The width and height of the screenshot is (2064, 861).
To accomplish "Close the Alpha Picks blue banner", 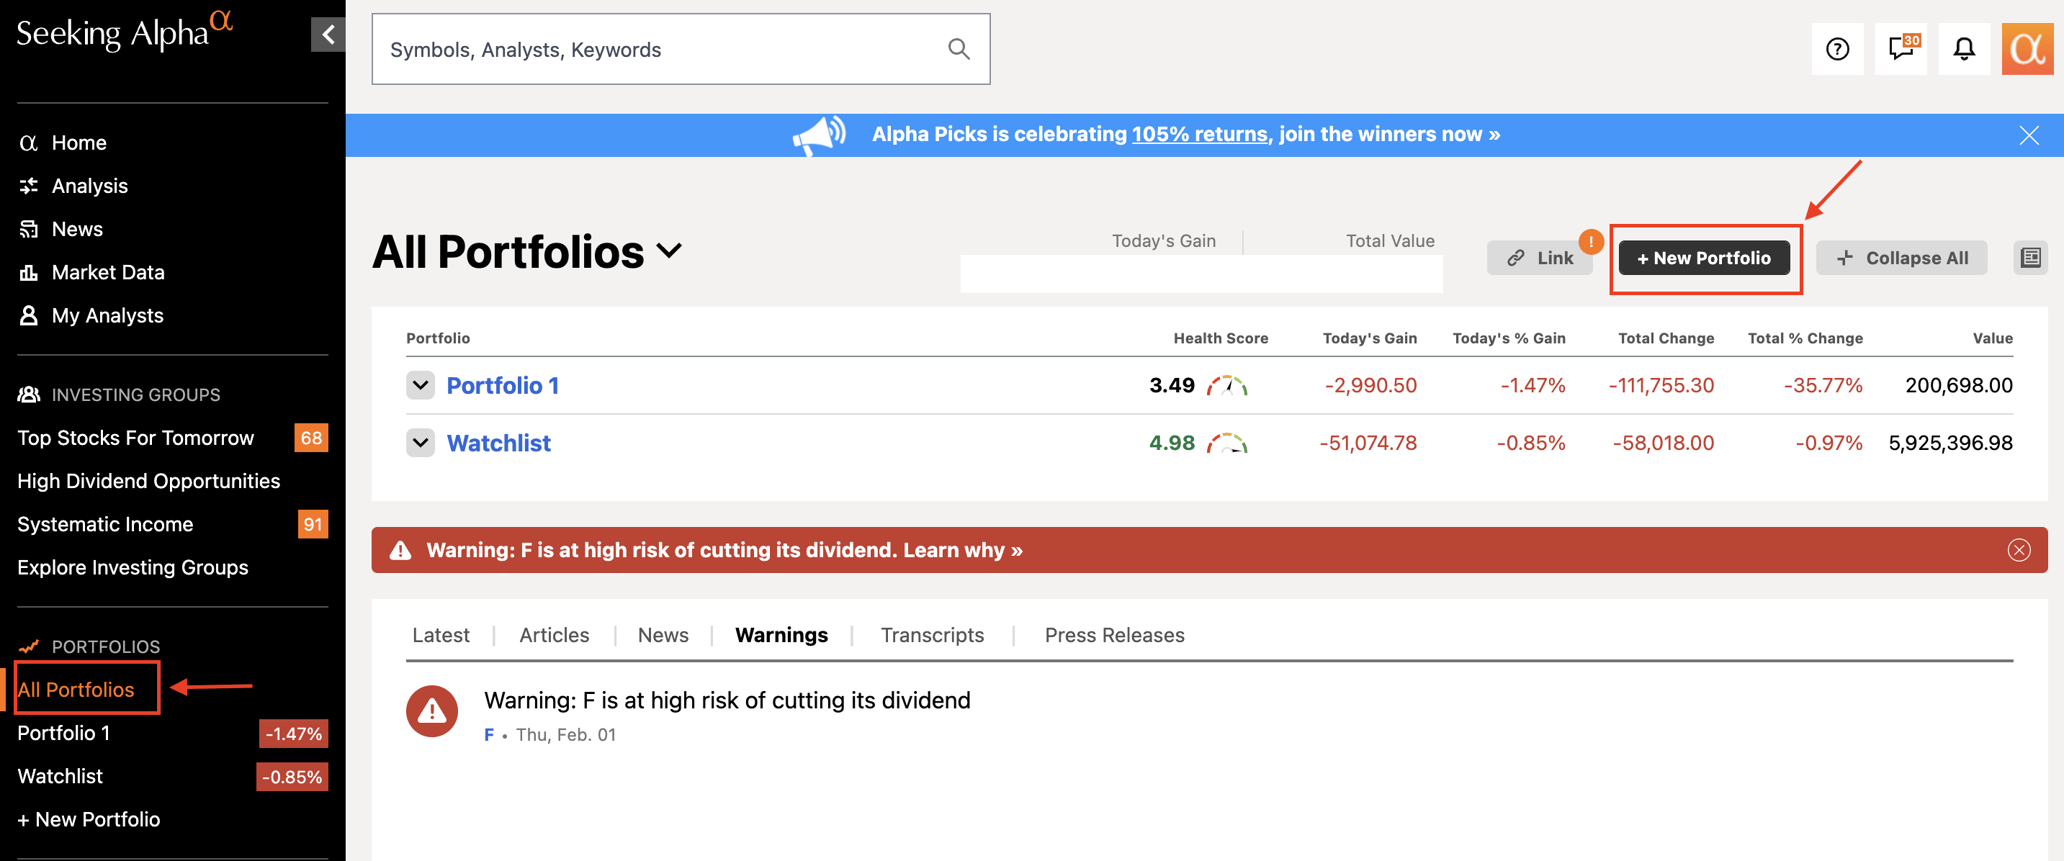I will pyautogui.click(x=2028, y=135).
